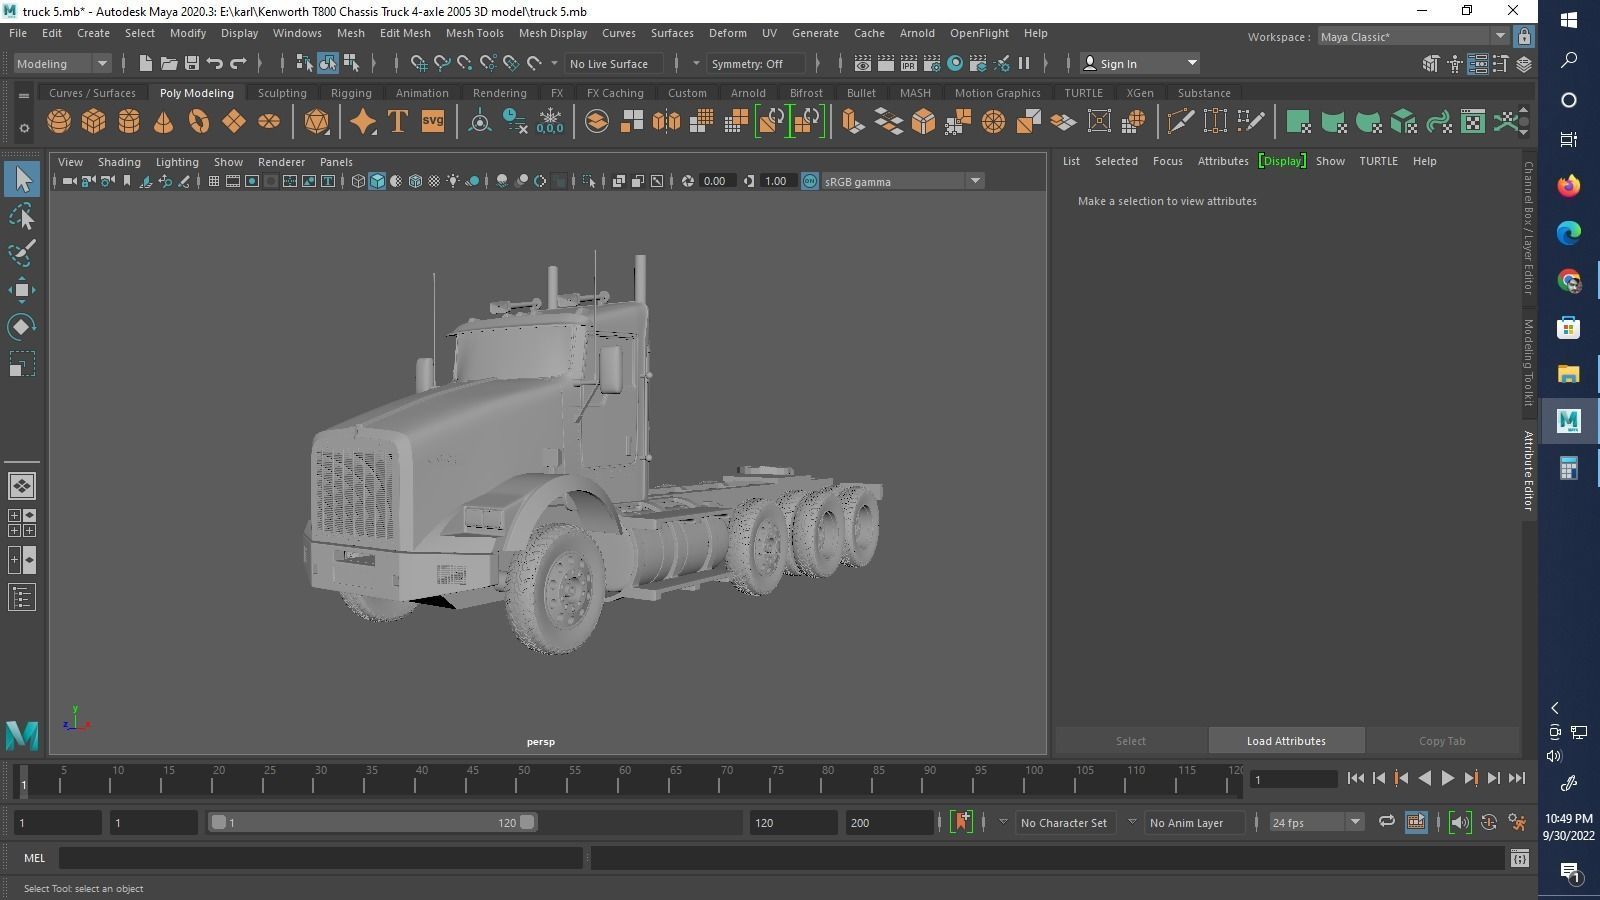1600x900 pixels.
Task: Step forward one key
Action: [x=1470, y=778]
